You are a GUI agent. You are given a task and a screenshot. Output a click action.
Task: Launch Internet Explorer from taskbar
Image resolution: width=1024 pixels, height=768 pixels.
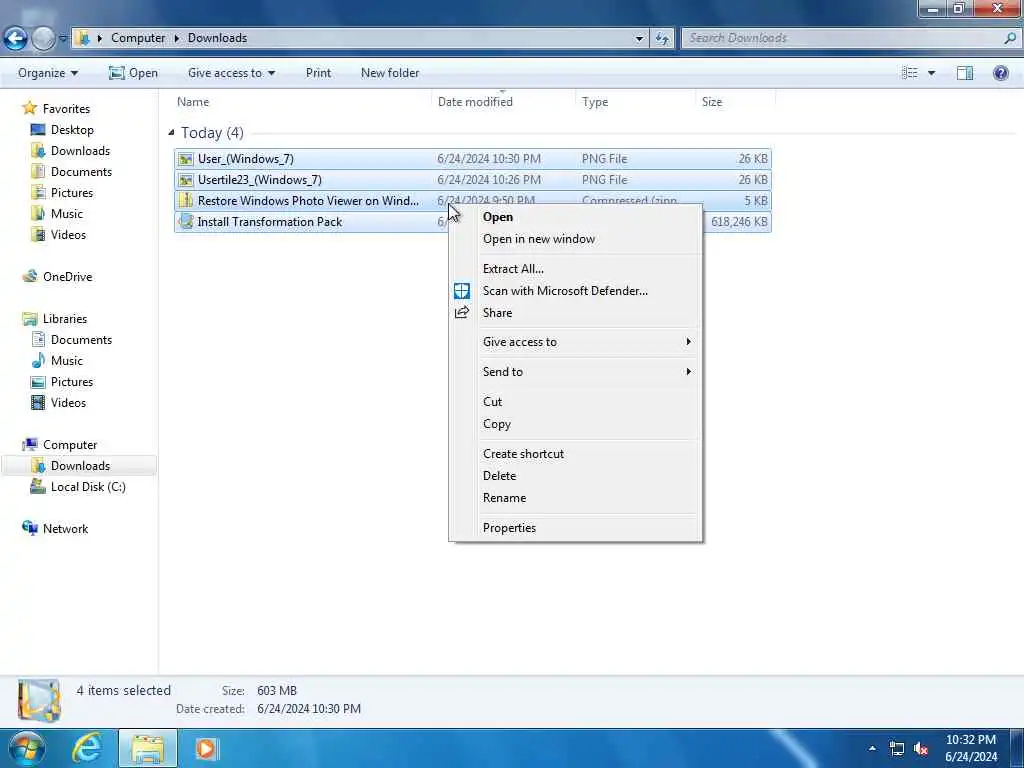pos(87,748)
